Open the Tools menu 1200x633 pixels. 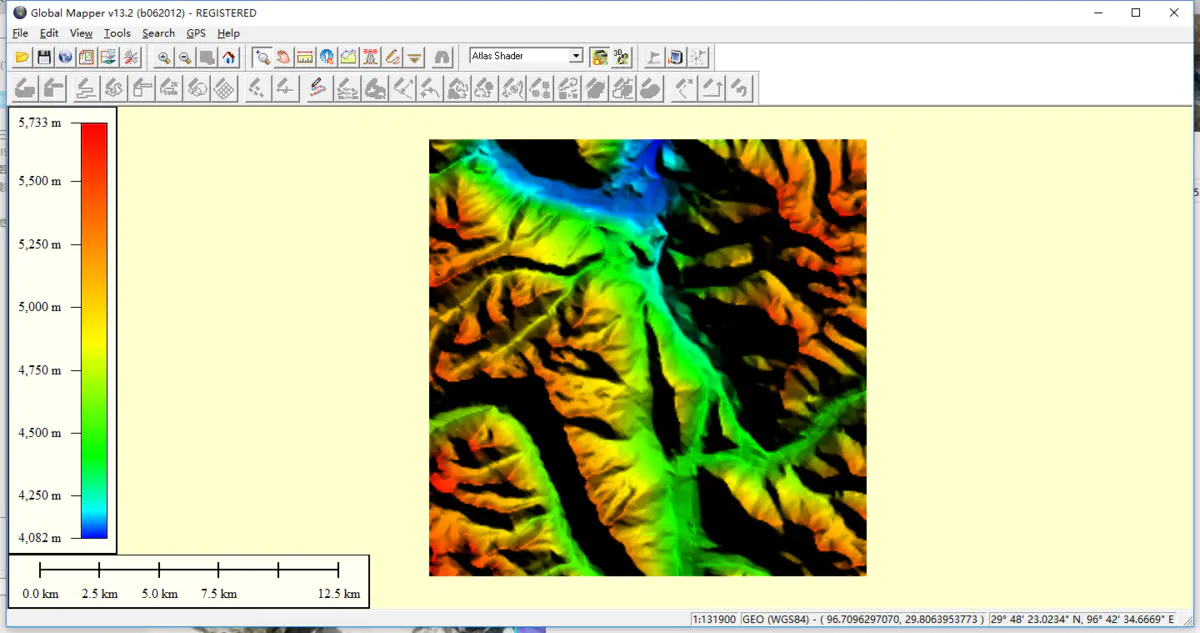(x=117, y=33)
